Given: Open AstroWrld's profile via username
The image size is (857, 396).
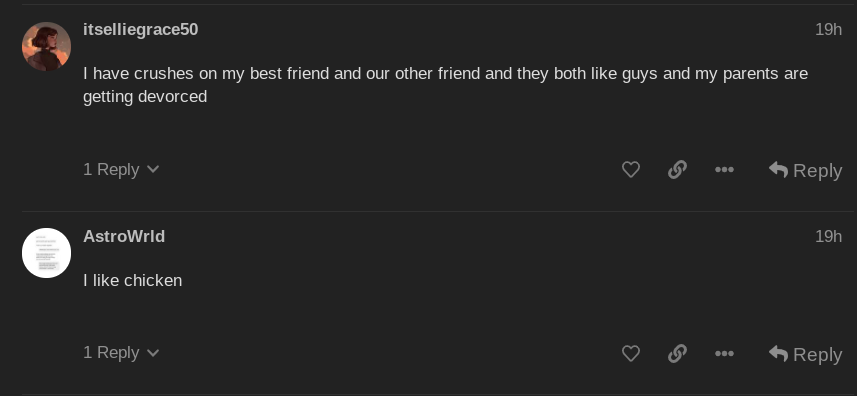Looking at the screenshot, I should tap(124, 237).
